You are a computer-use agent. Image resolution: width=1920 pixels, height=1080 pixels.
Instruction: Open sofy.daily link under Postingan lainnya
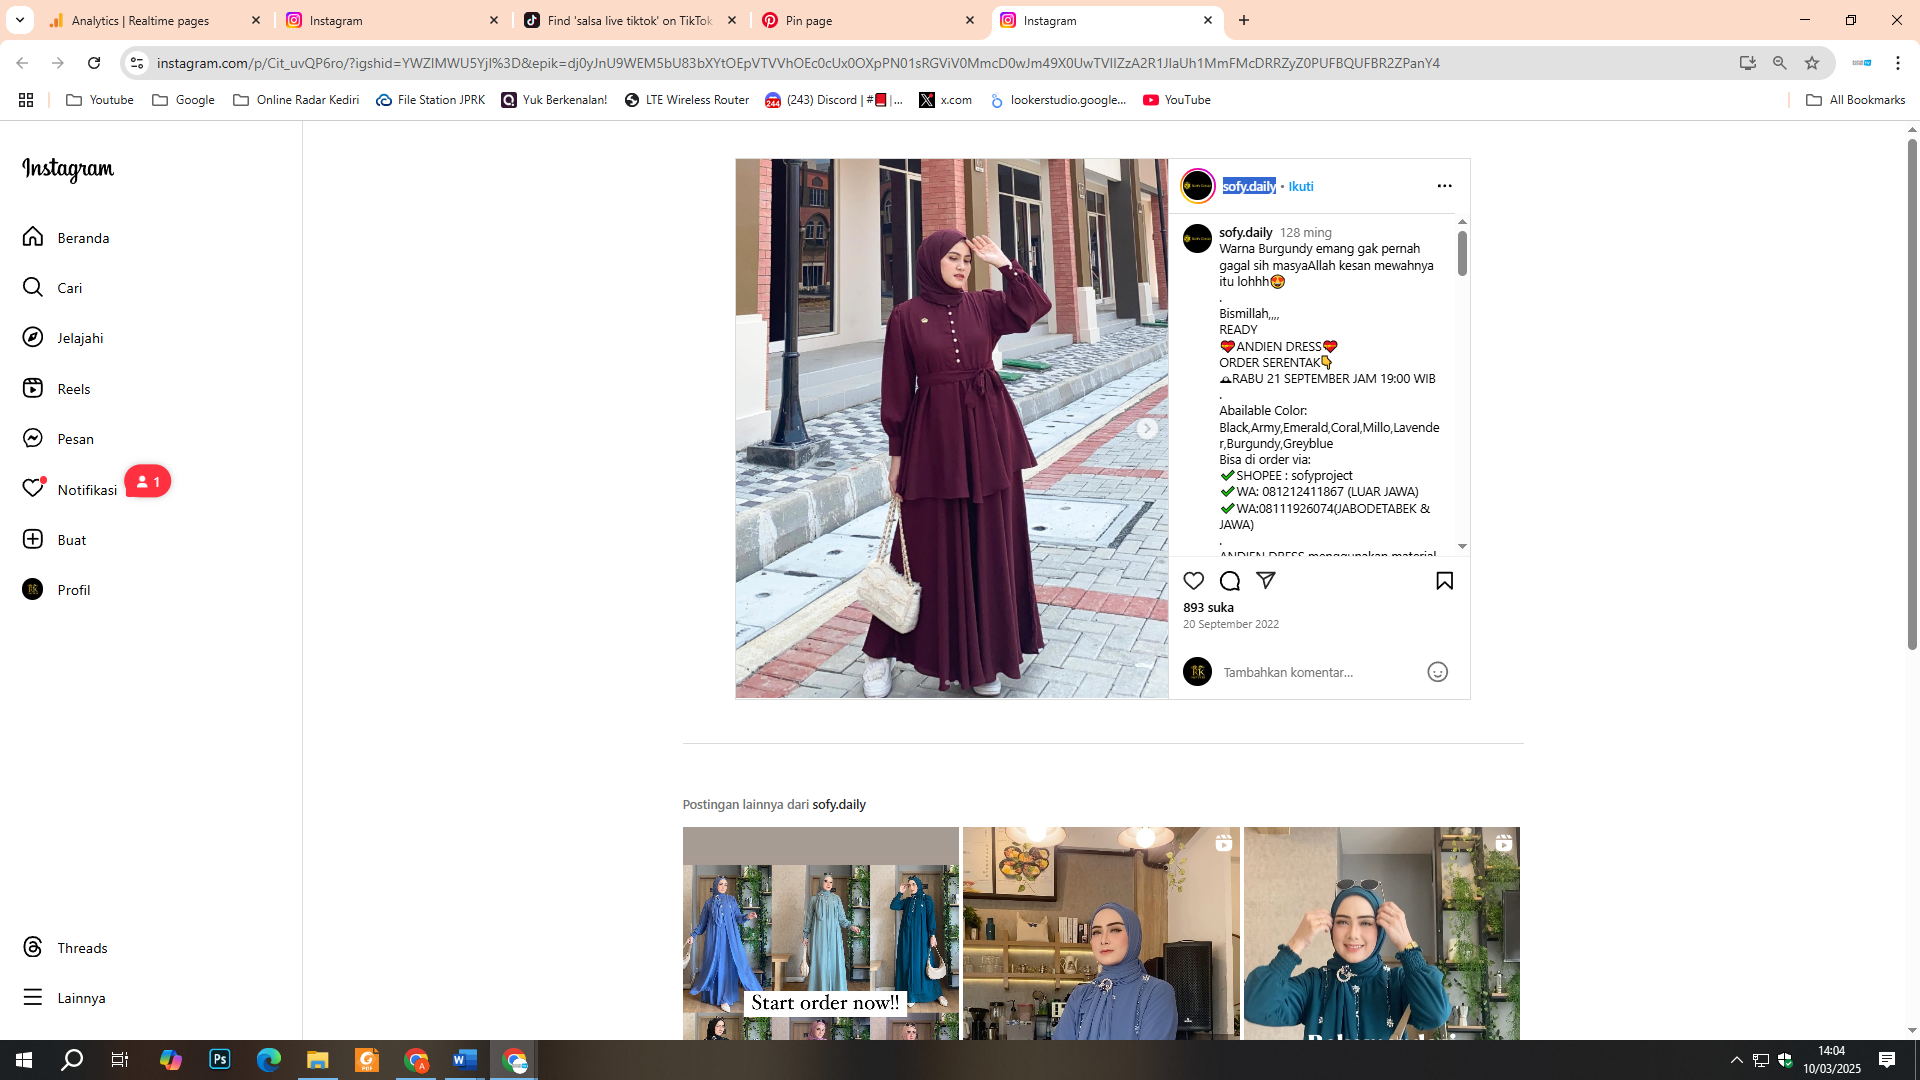click(839, 804)
